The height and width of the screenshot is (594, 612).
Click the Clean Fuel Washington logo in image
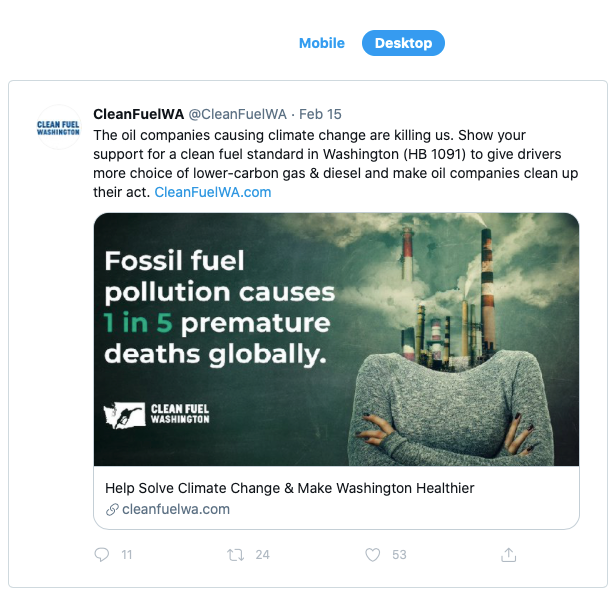pyautogui.click(x=157, y=413)
